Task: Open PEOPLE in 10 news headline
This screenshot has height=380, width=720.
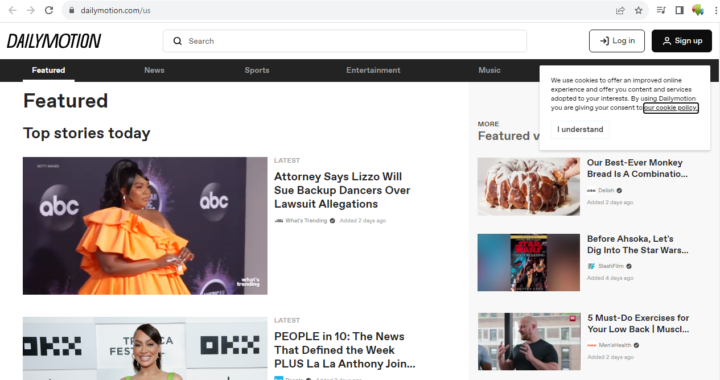Action: point(344,350)
